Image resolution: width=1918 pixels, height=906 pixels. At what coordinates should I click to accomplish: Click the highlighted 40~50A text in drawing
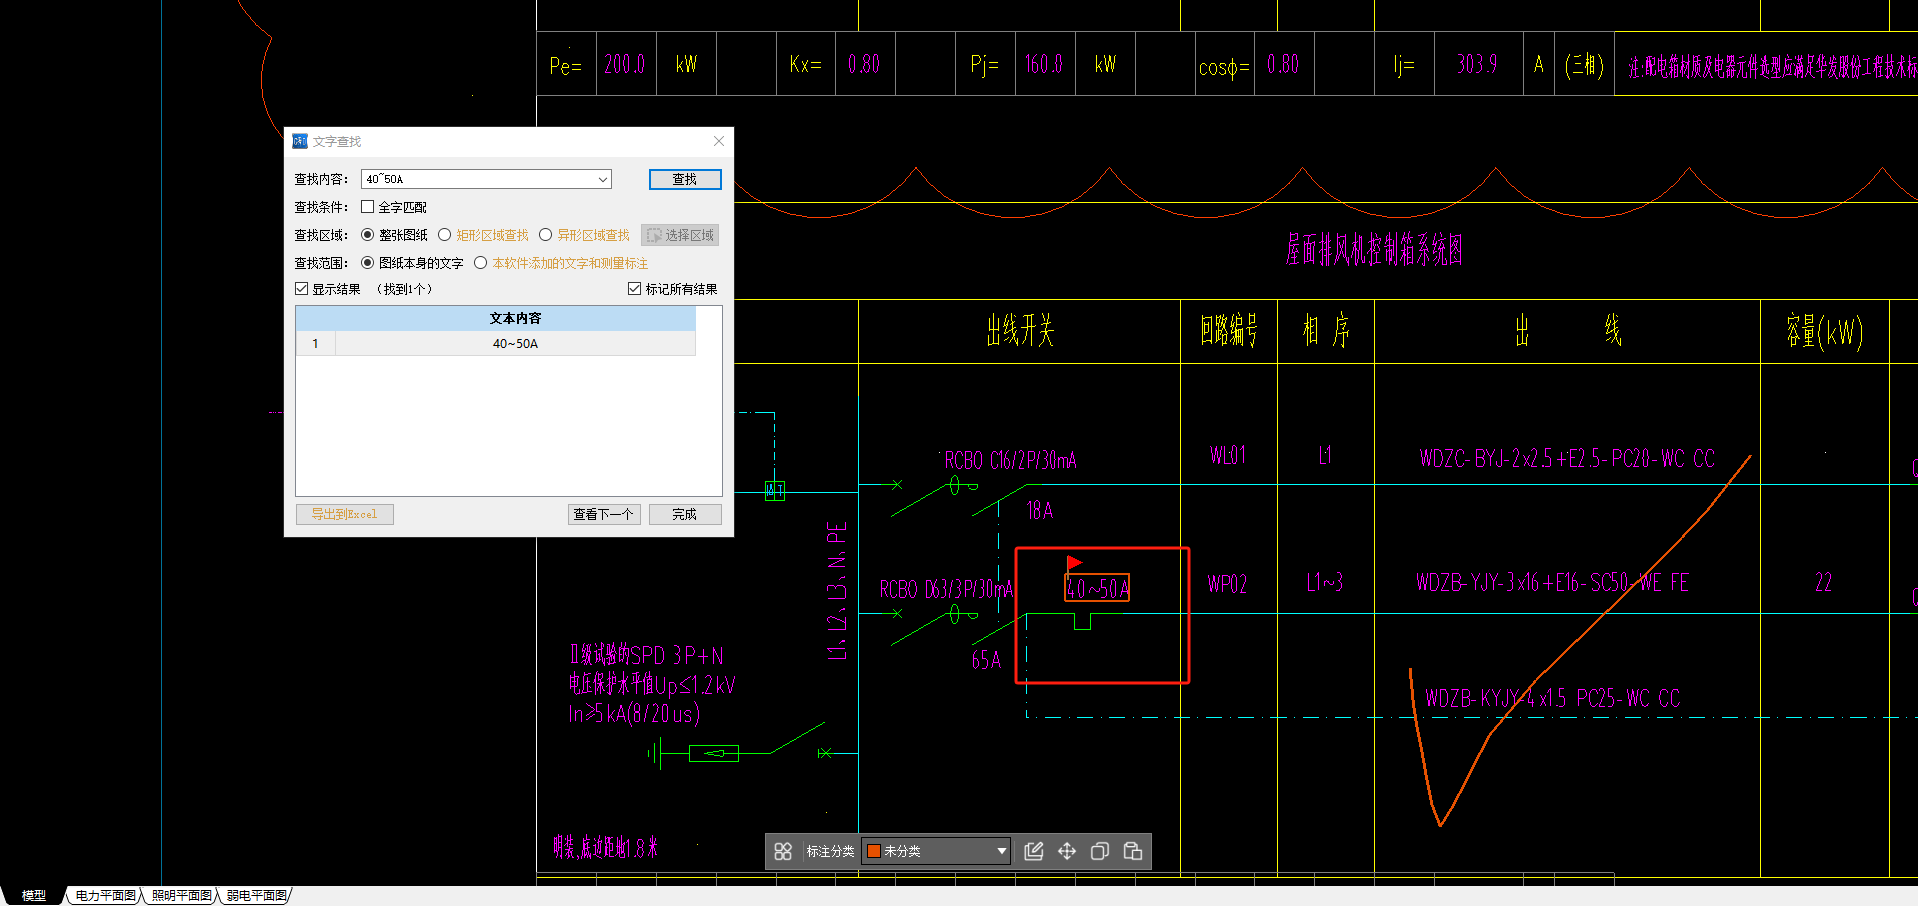coord(1097,588)
